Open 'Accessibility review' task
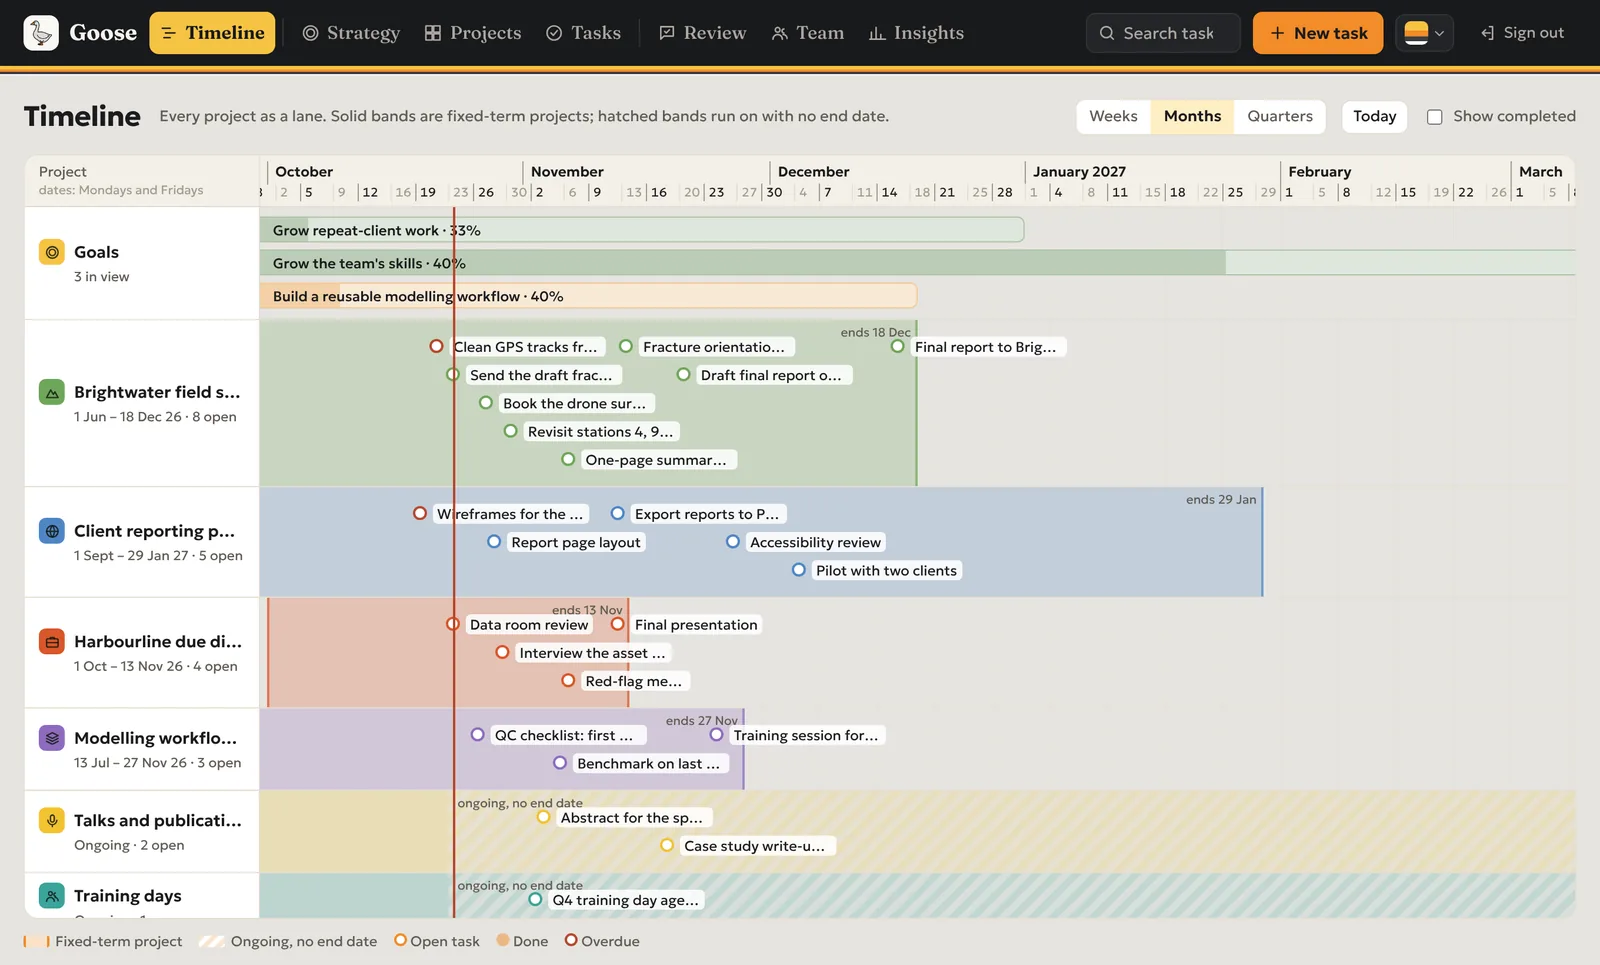 (x=815, y=542)
